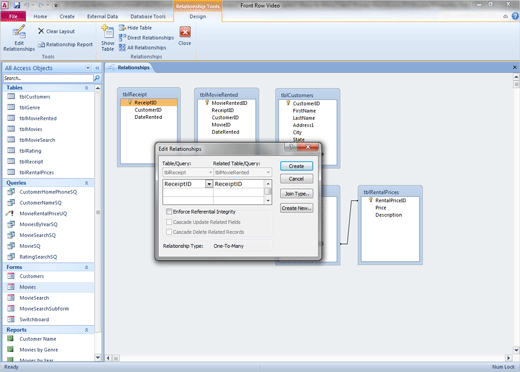This screenshot has width=520, height=372.
Task: Click the Save icon in quick access toolbar
Action: (x=17, y=5)
